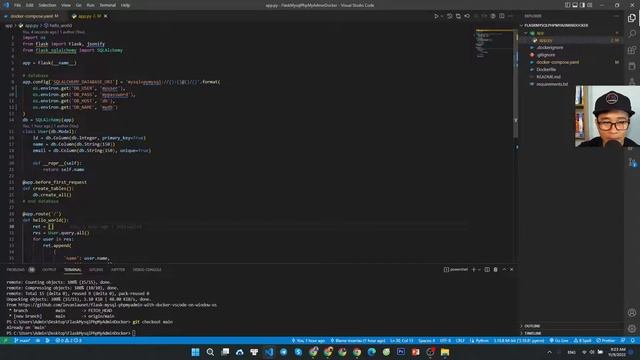Open app.py in the Explorer tree

click(545, 40)
